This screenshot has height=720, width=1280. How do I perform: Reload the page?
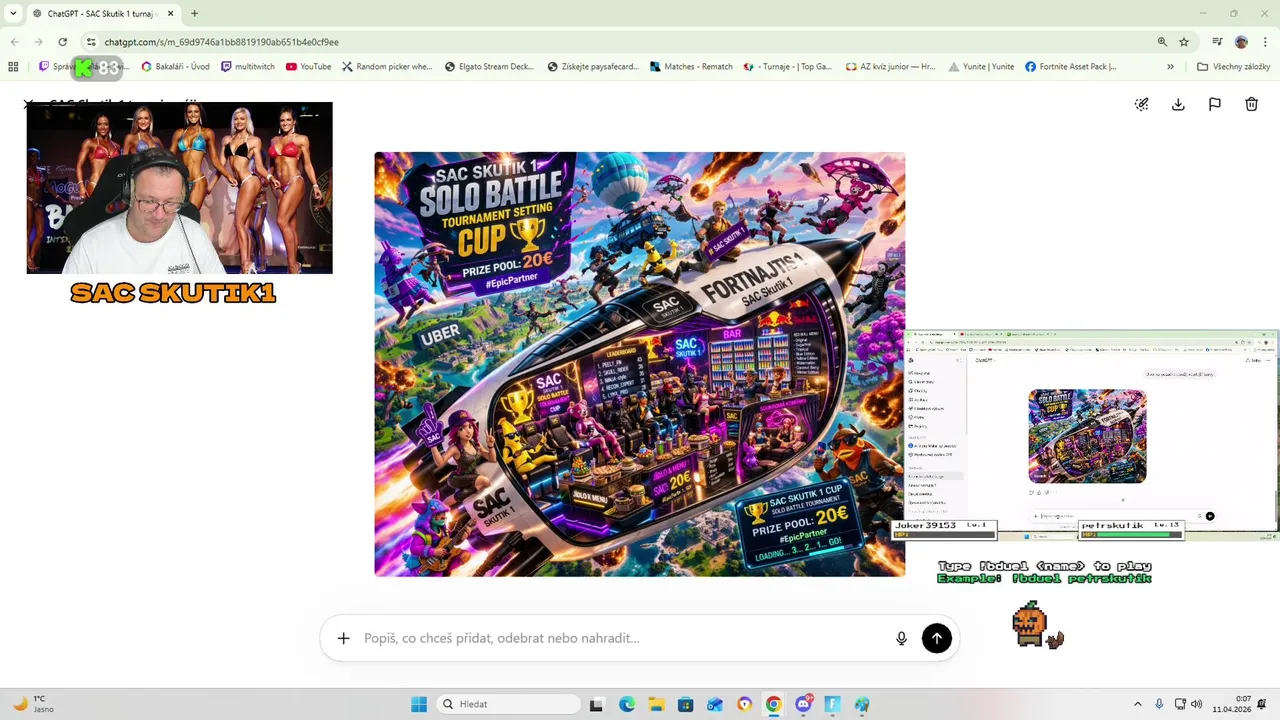click(62, 42)
